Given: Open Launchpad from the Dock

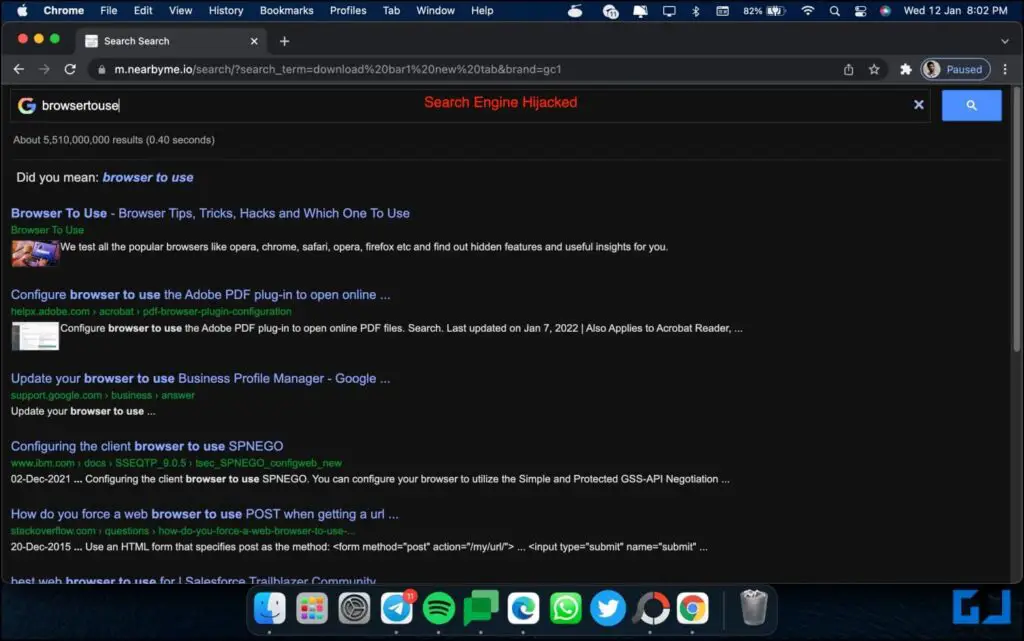Looking at the screenshot, I should [x=312, y=608].
